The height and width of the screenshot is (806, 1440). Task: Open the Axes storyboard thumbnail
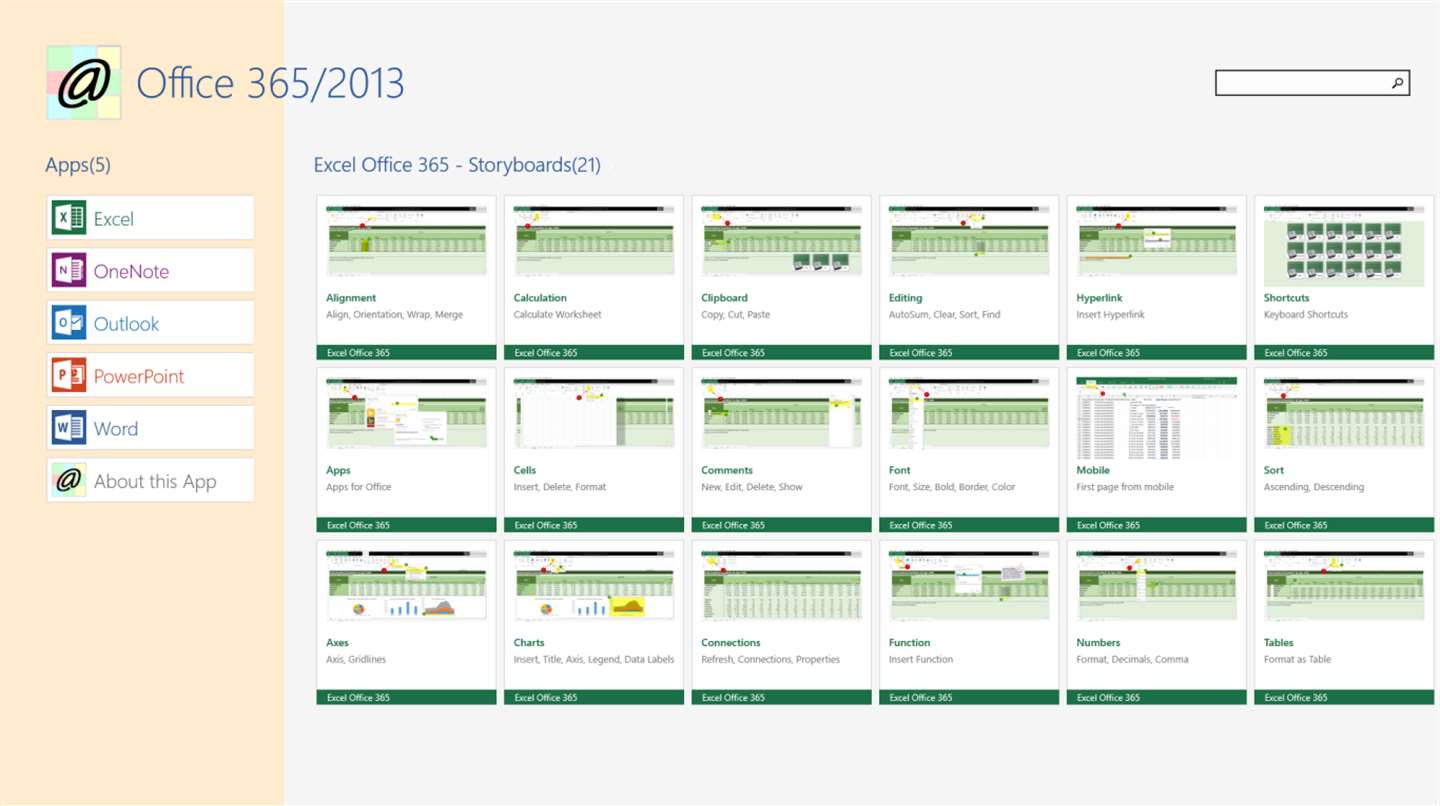(406, 588)
